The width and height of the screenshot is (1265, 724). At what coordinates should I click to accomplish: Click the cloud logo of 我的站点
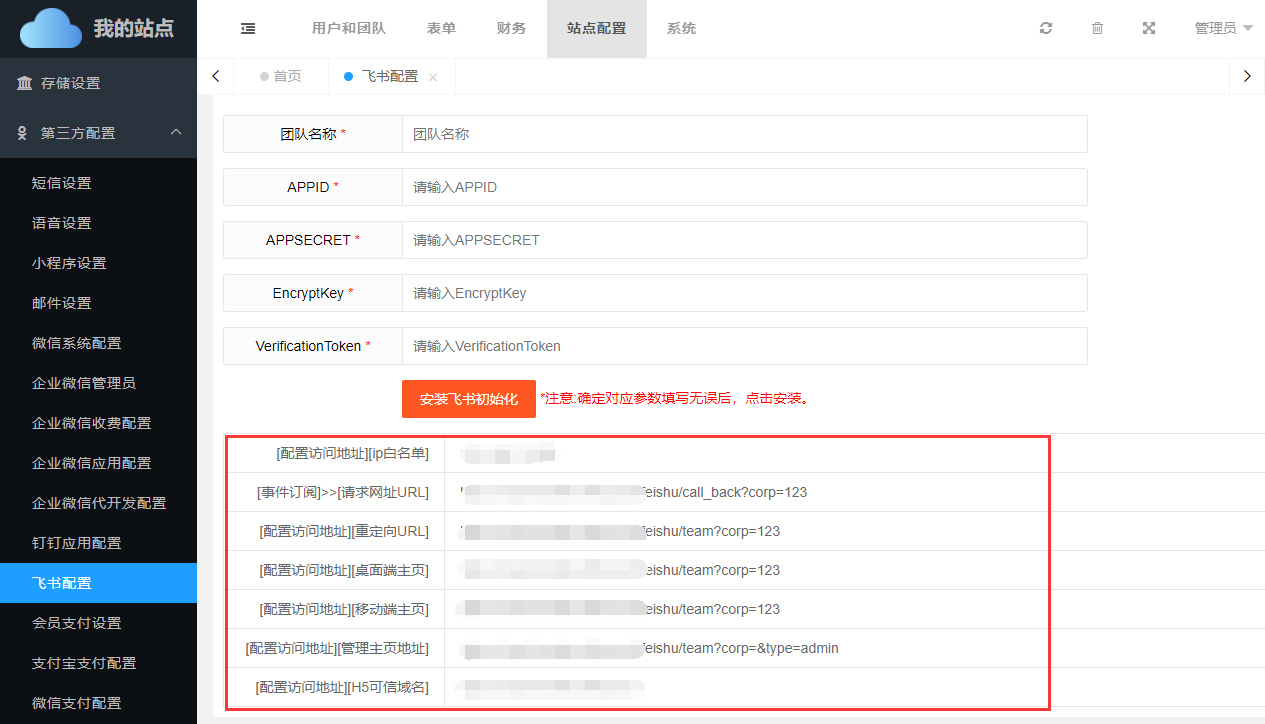point(51,29)
